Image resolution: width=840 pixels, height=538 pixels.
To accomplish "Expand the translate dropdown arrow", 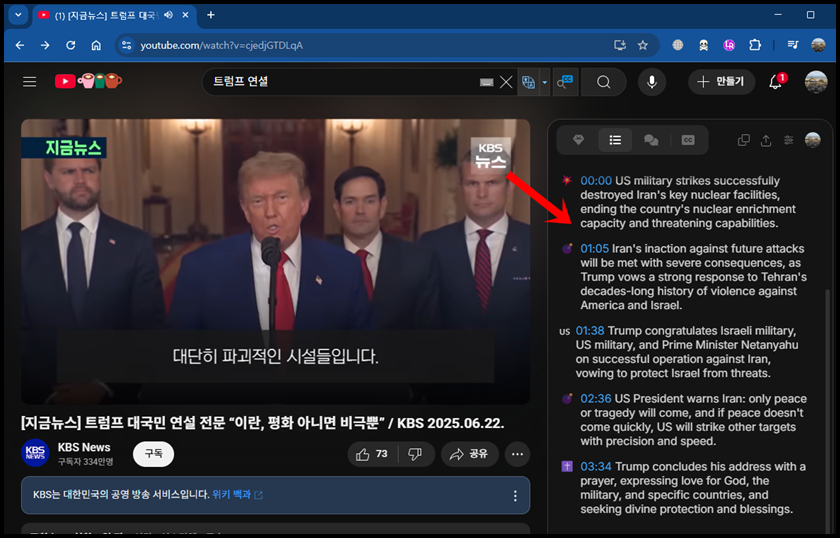I will coord(545,83).
